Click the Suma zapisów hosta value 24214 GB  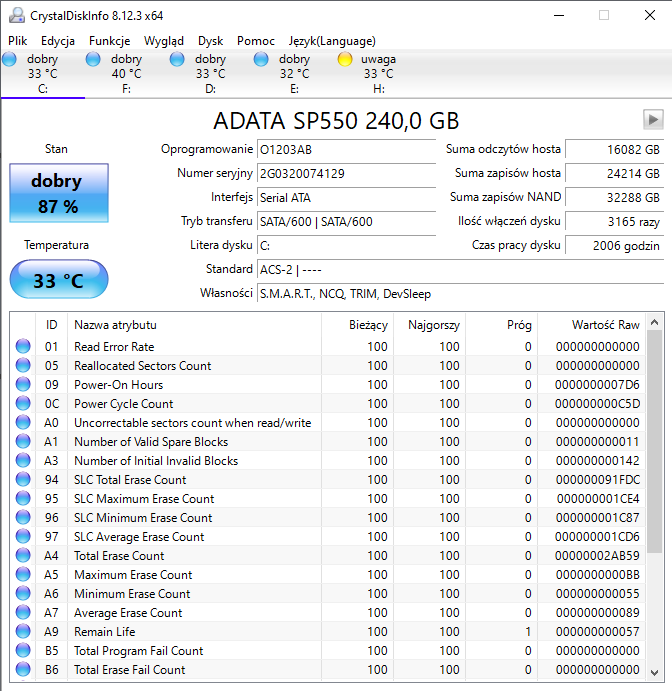(615, 173)
